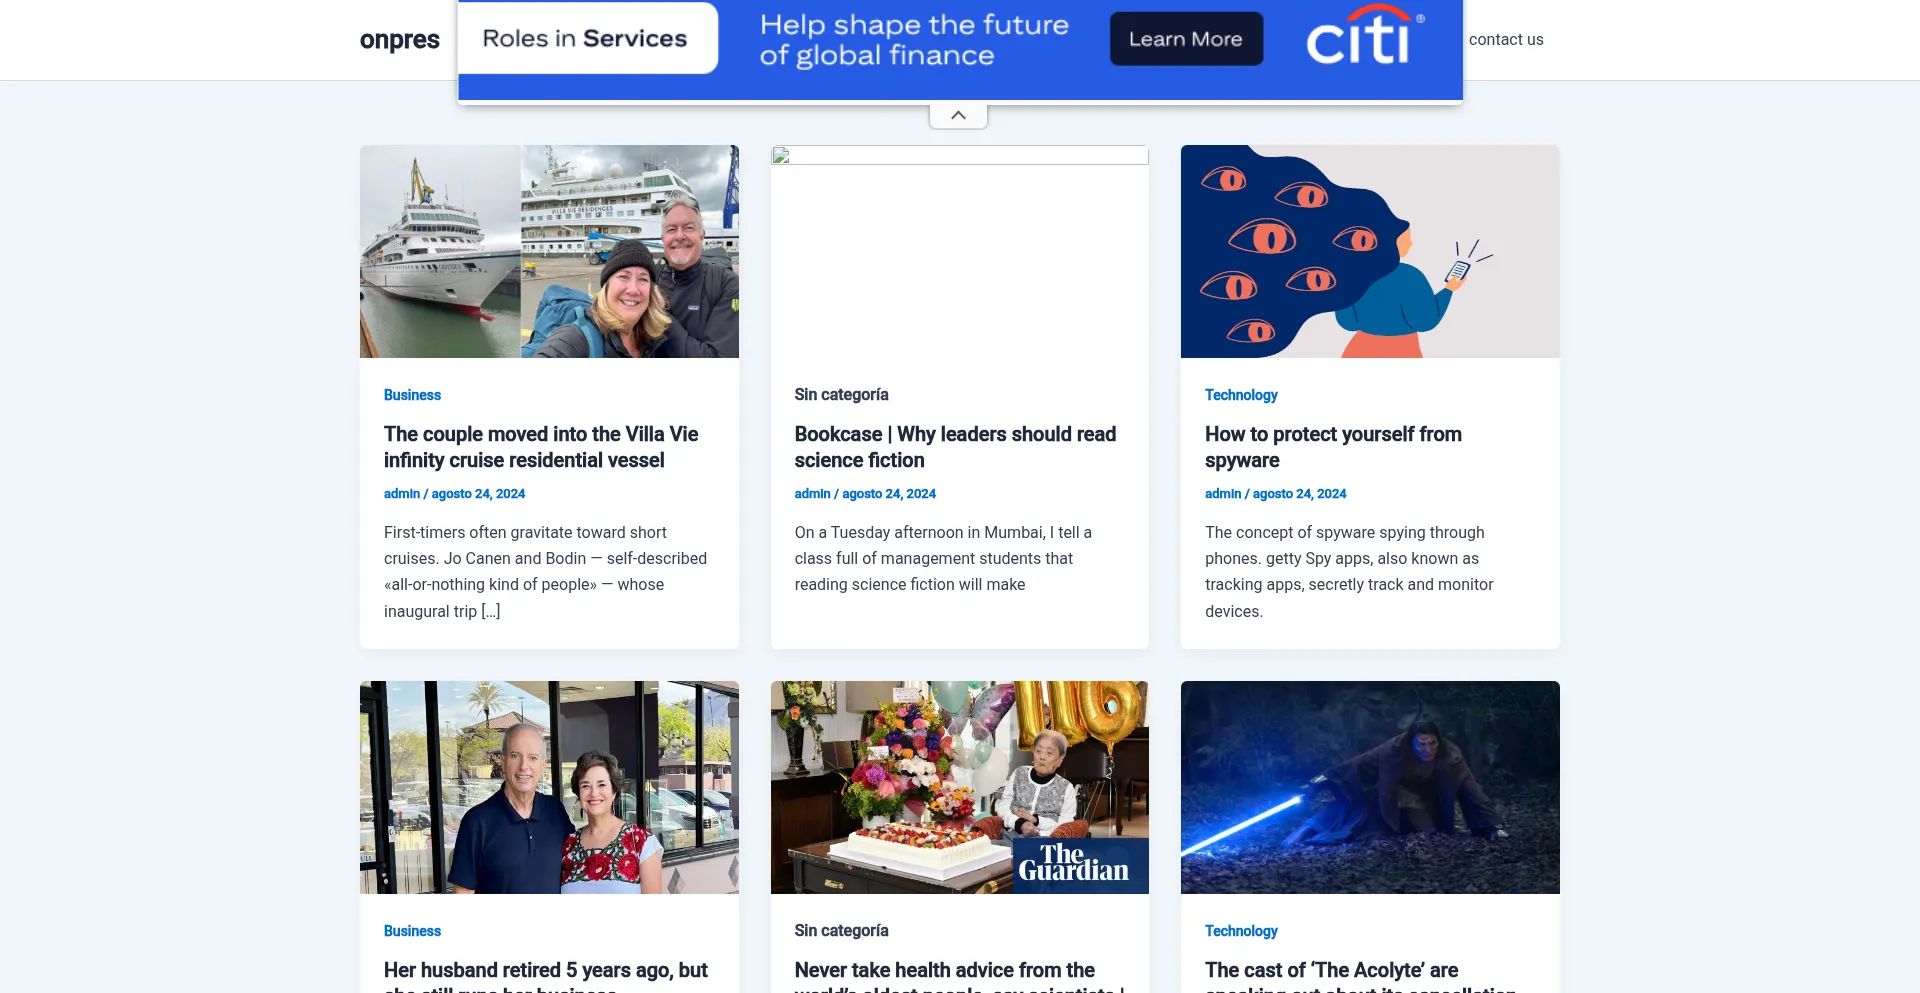Viewport: 1920px width, 993px height.
Task: Open How to protect yourself from spyware
Action: pos(1333,447)
